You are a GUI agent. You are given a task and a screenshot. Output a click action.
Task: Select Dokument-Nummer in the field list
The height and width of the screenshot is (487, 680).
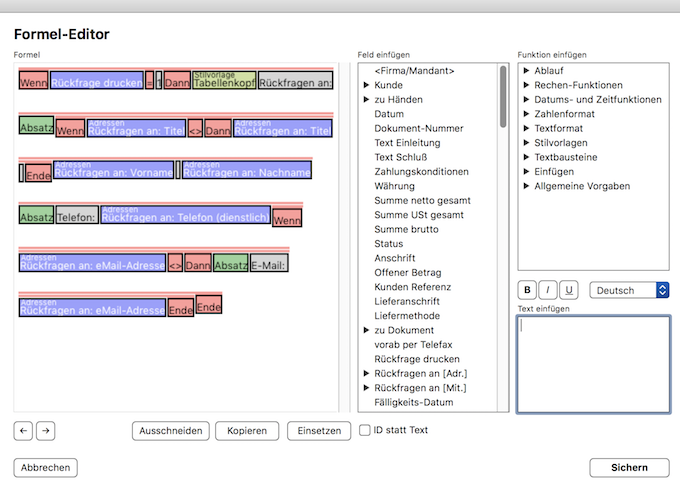pos(418,128)
